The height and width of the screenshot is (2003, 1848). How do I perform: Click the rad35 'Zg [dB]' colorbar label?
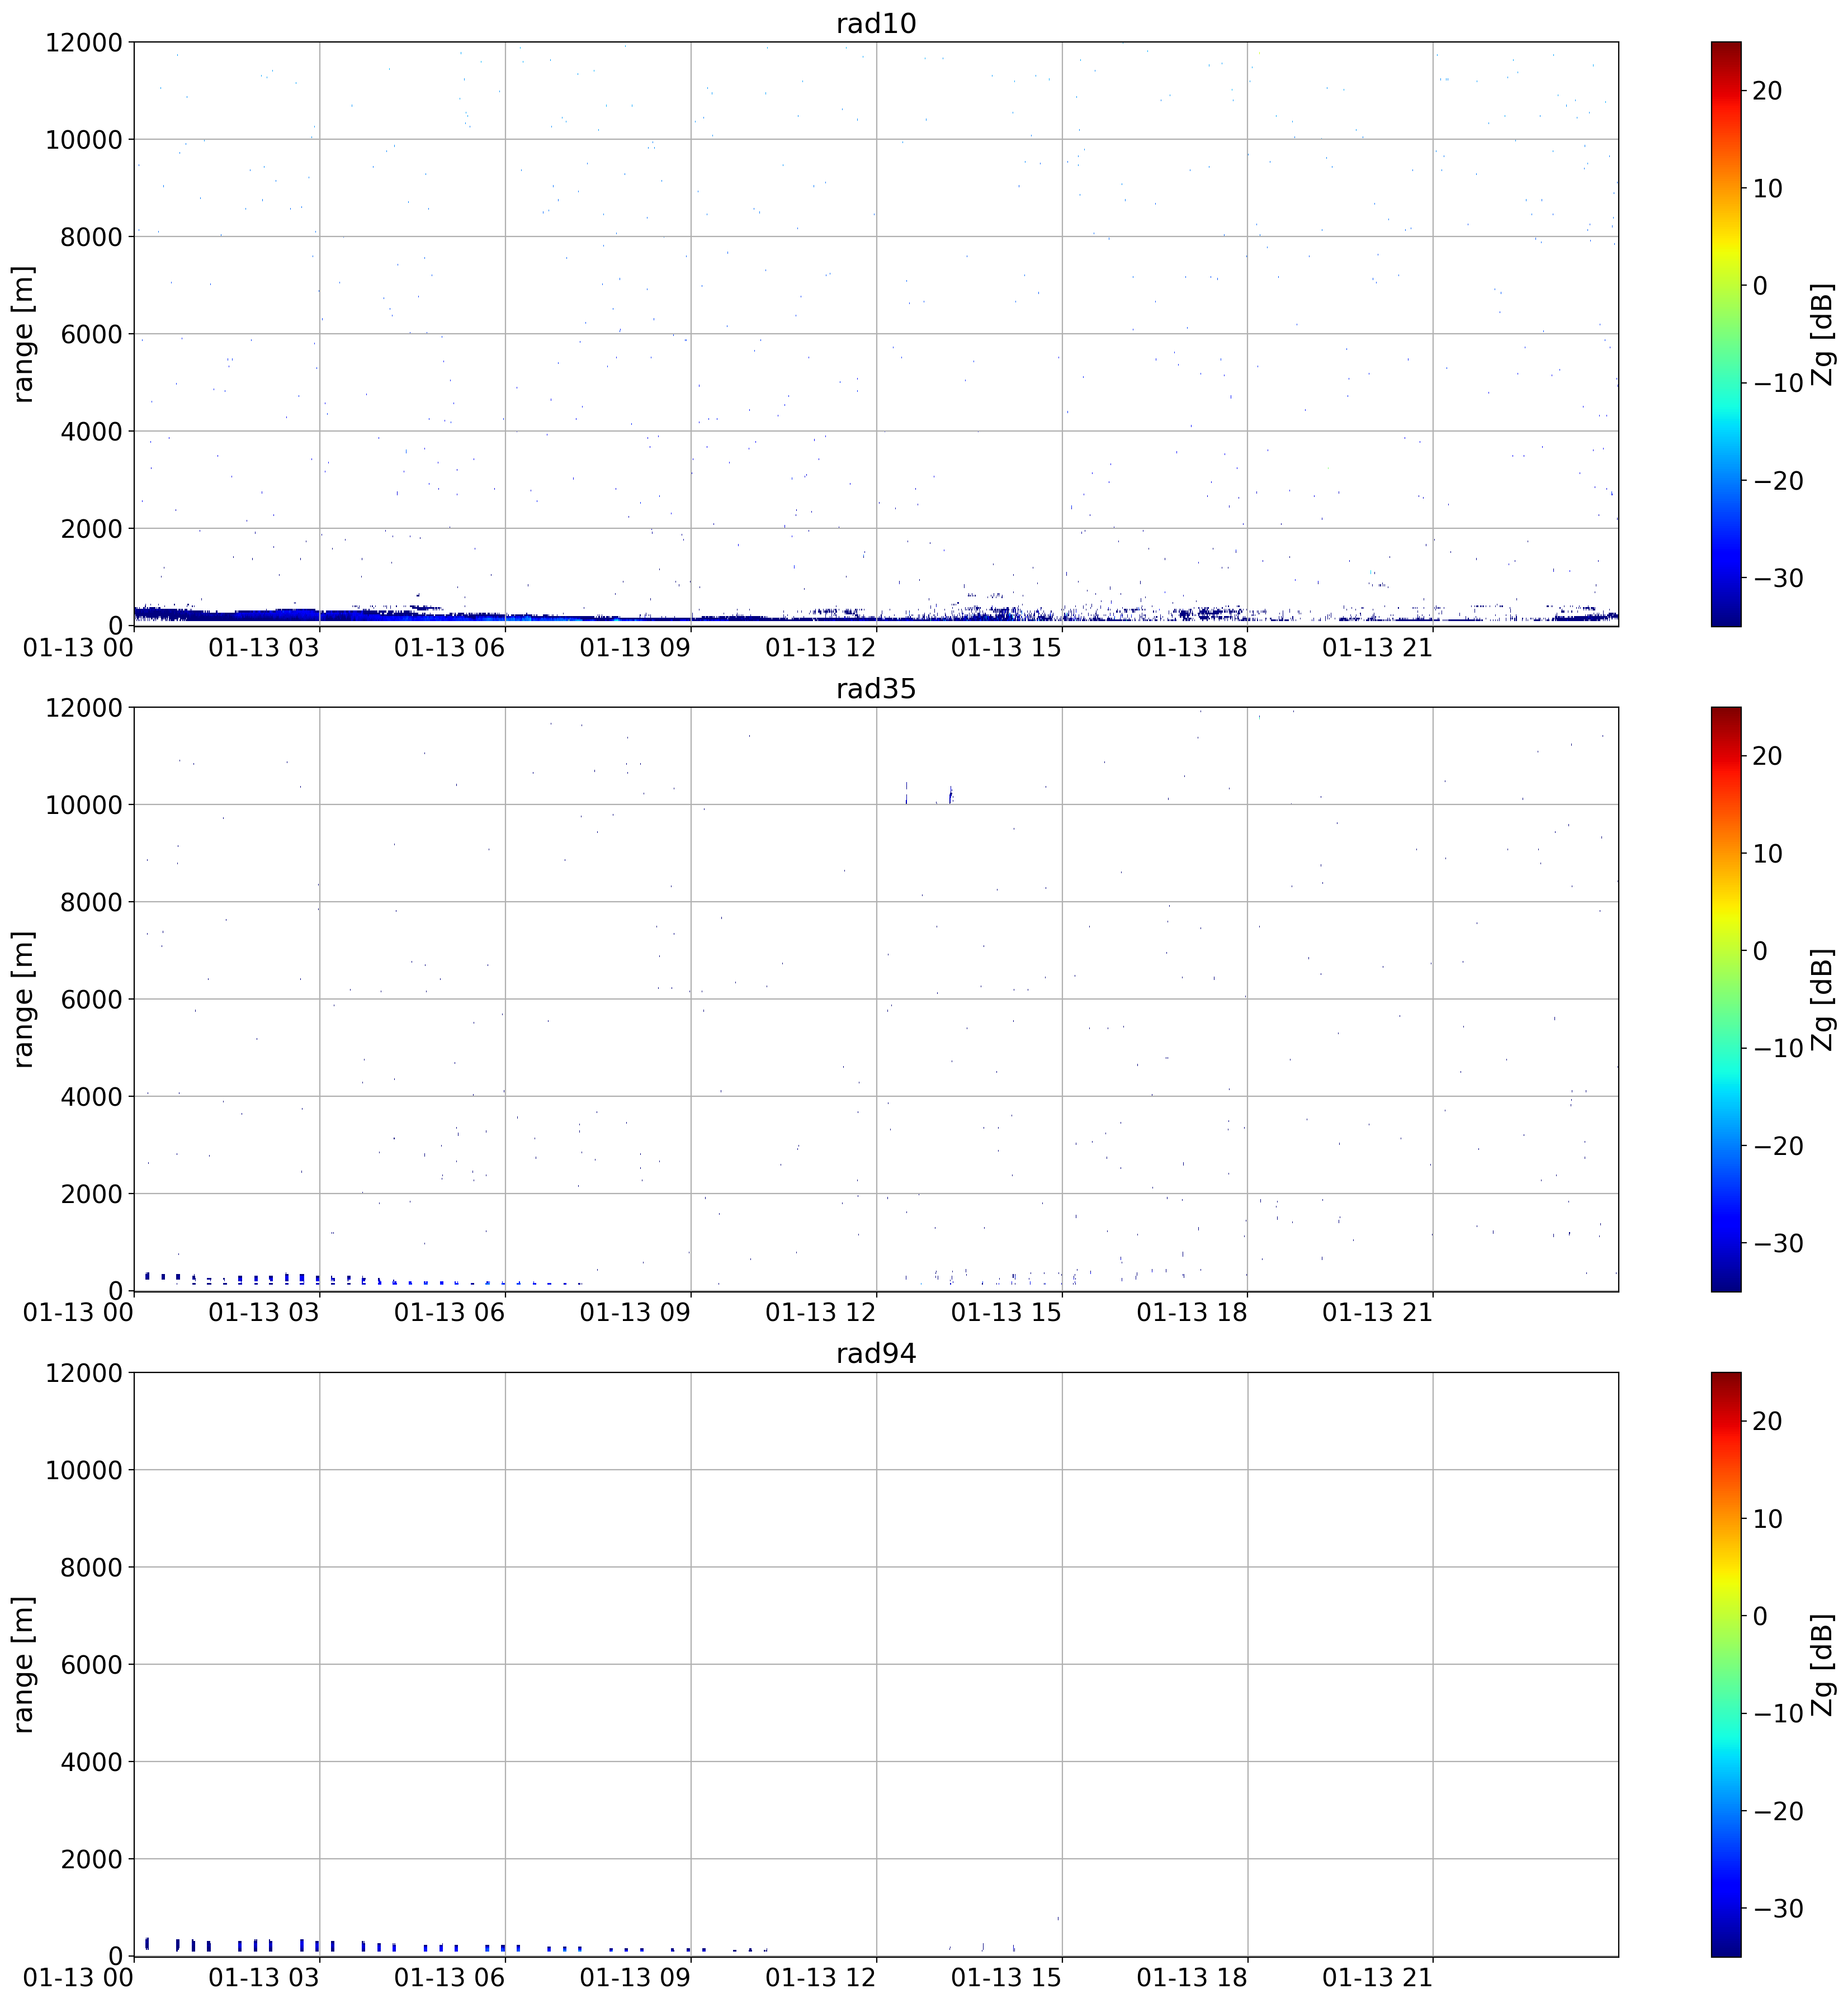pos(1822,999)
